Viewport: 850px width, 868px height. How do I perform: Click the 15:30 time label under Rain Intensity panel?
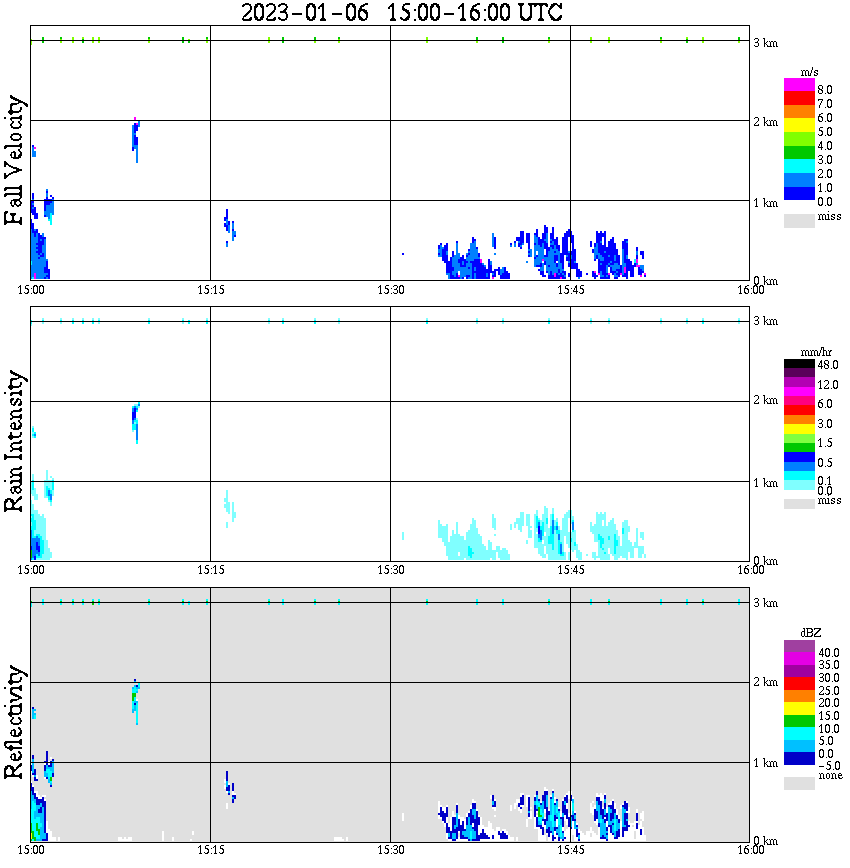tap(391, 570)
